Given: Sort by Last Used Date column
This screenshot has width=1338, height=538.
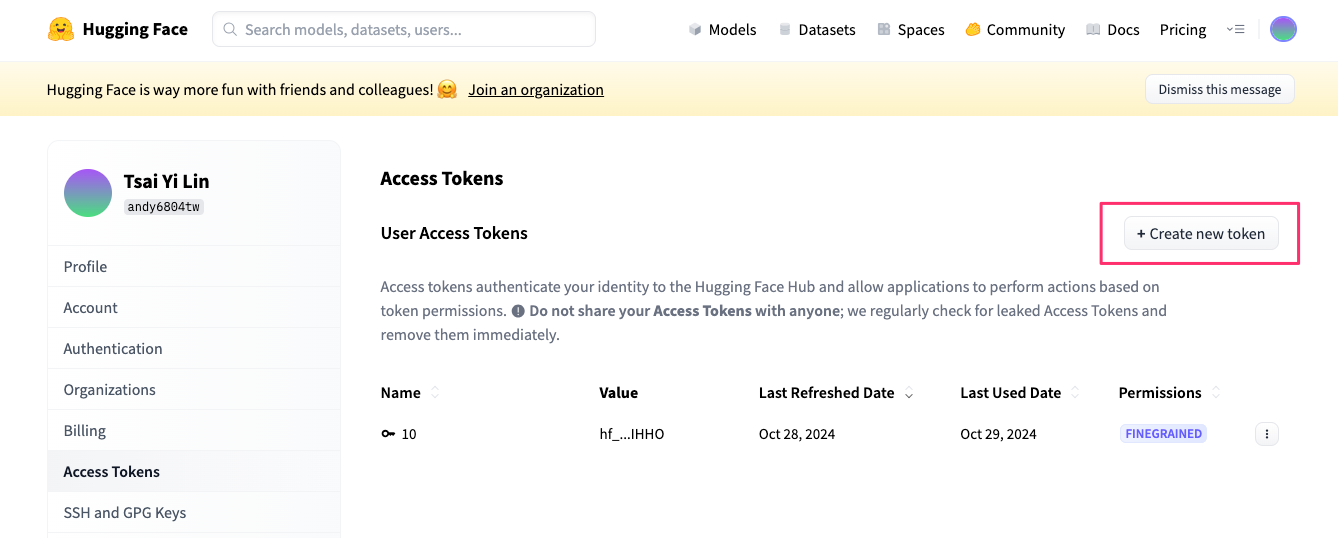Looking at the screenshot, I should (1075, 393).
